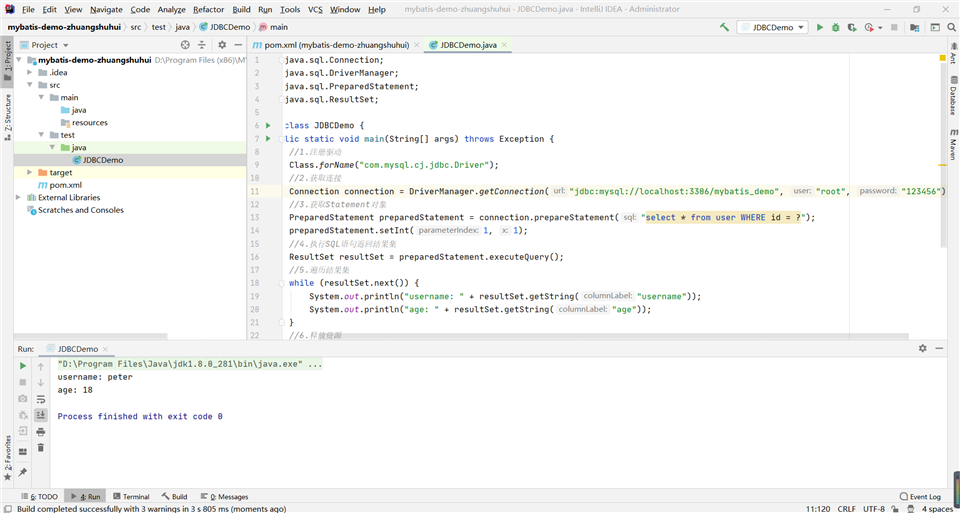This screenshot has width=960, height=513.
Task: Clear console with the trash icon
Action: click(x=41, y=447)
